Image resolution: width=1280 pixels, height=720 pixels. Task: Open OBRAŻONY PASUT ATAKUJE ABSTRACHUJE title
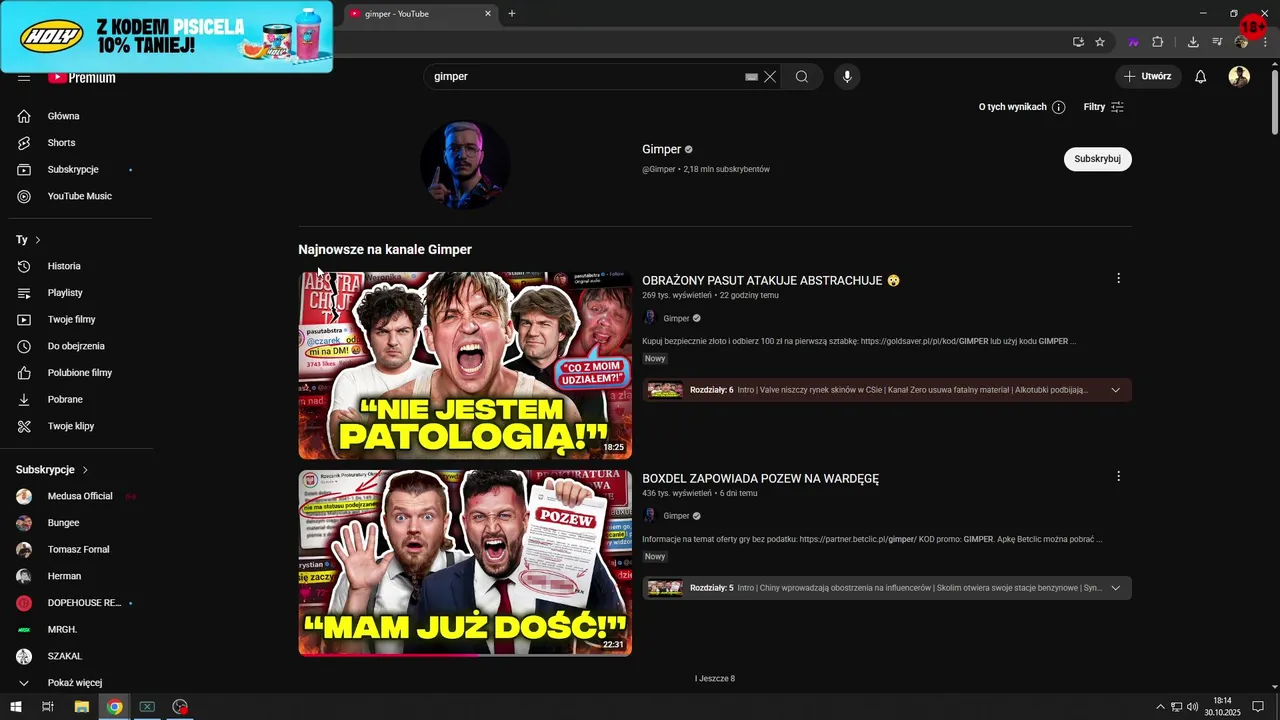pyautogui.click(x=771, y=281)
